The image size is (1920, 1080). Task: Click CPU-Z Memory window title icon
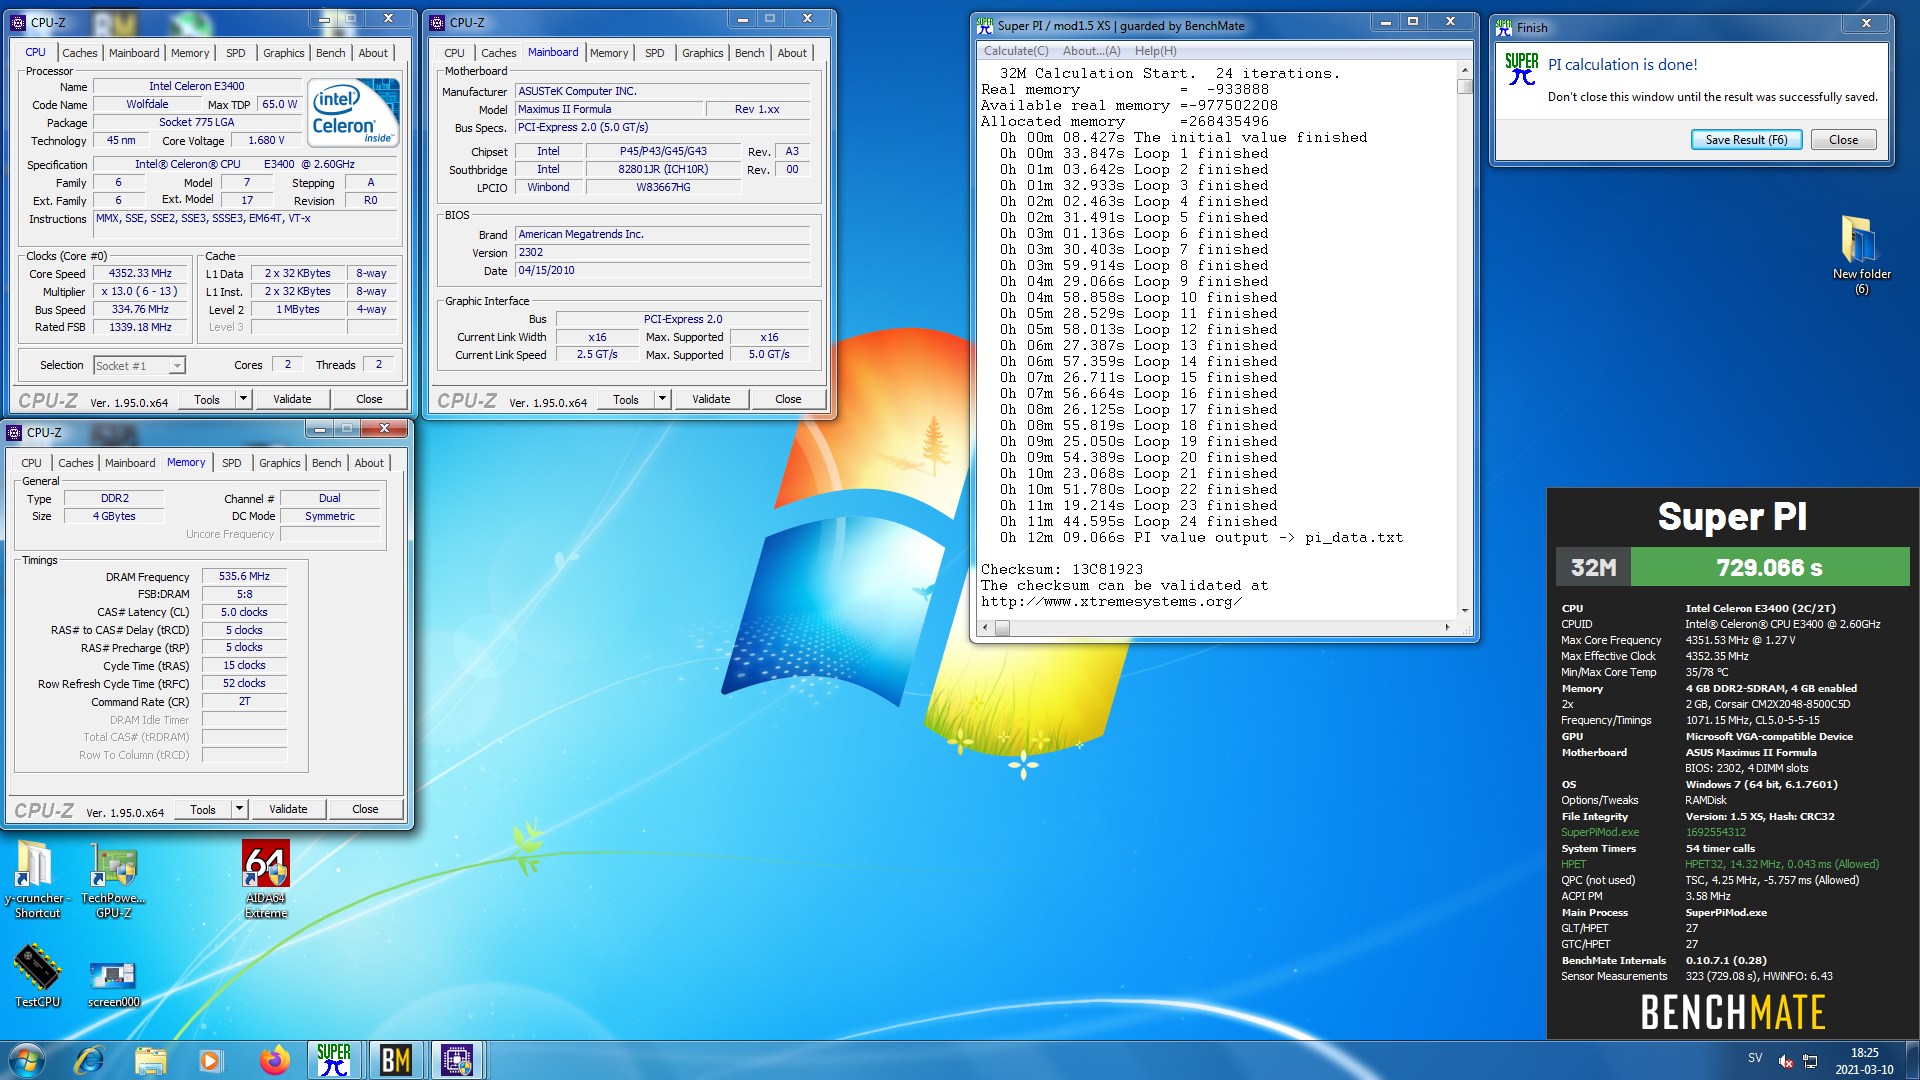(x=15, y=433)
